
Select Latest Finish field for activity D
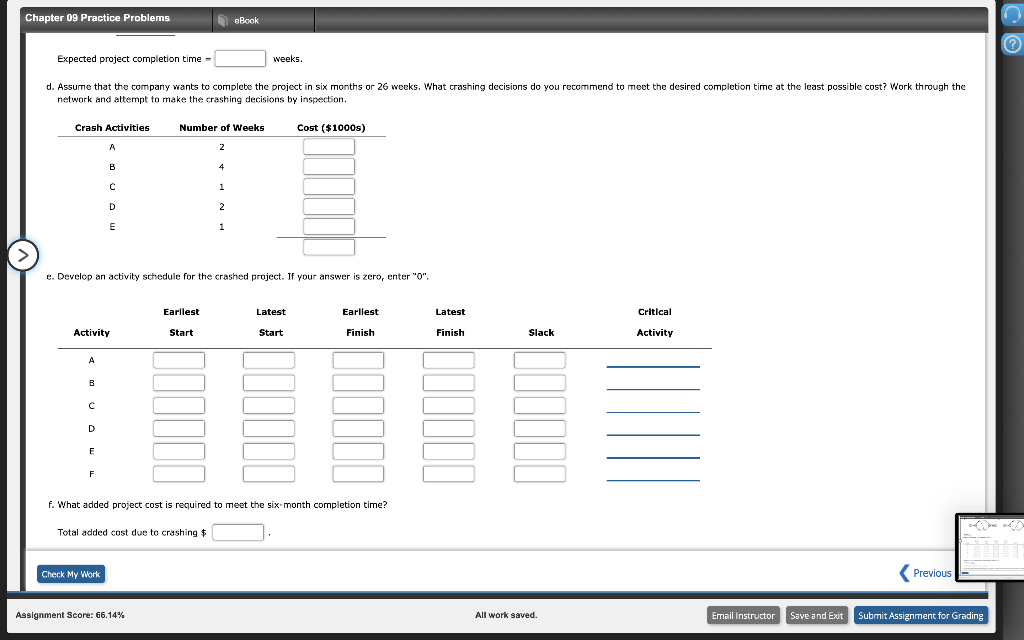coord(449,428)
